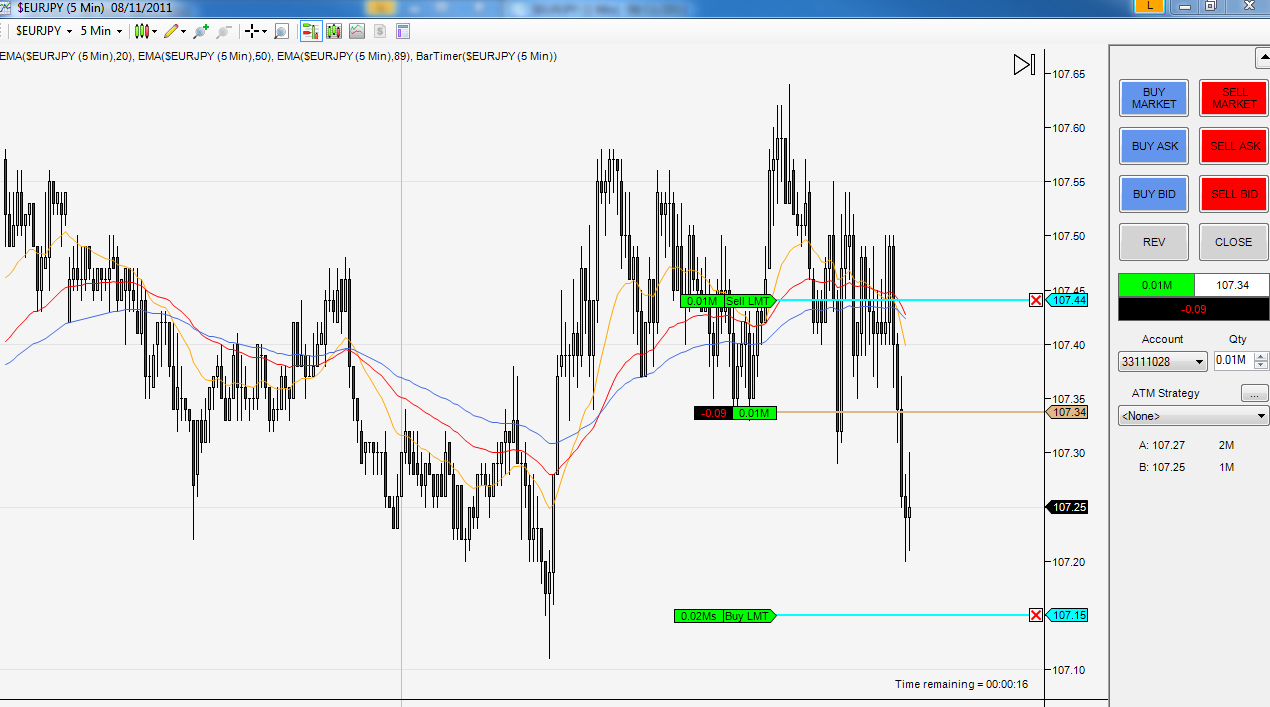The image size is (1270, 707).
Task: Click the zoom out magnifier icon
Action: click(224, 31)
